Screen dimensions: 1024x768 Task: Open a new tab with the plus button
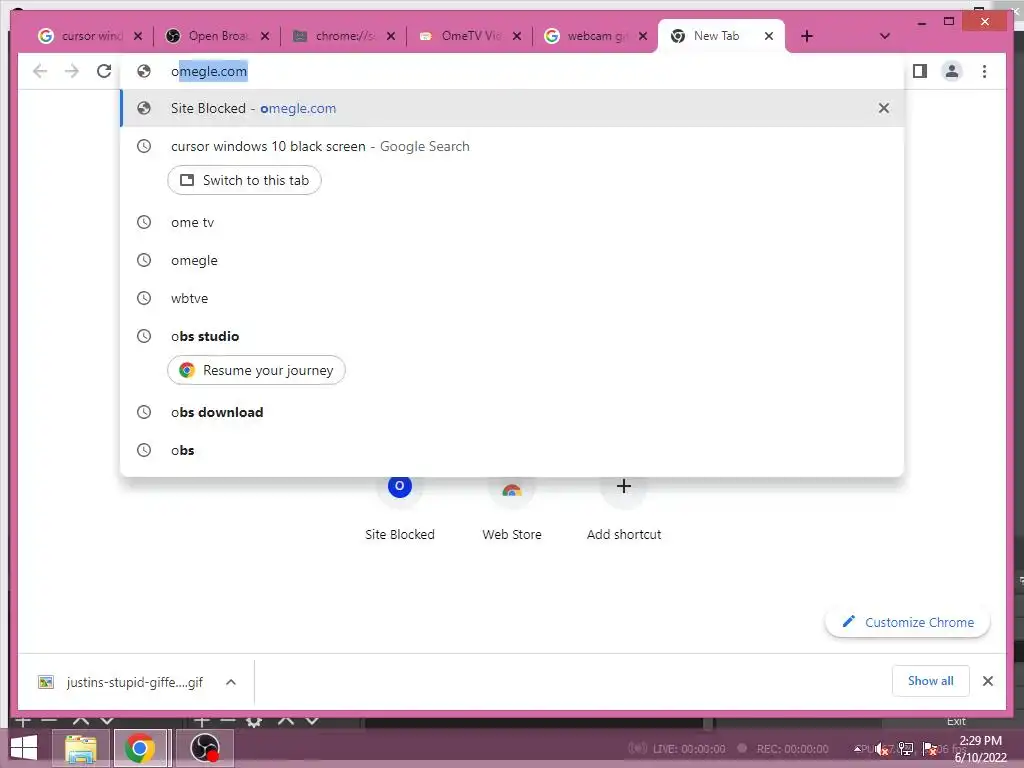coord(807,36)
